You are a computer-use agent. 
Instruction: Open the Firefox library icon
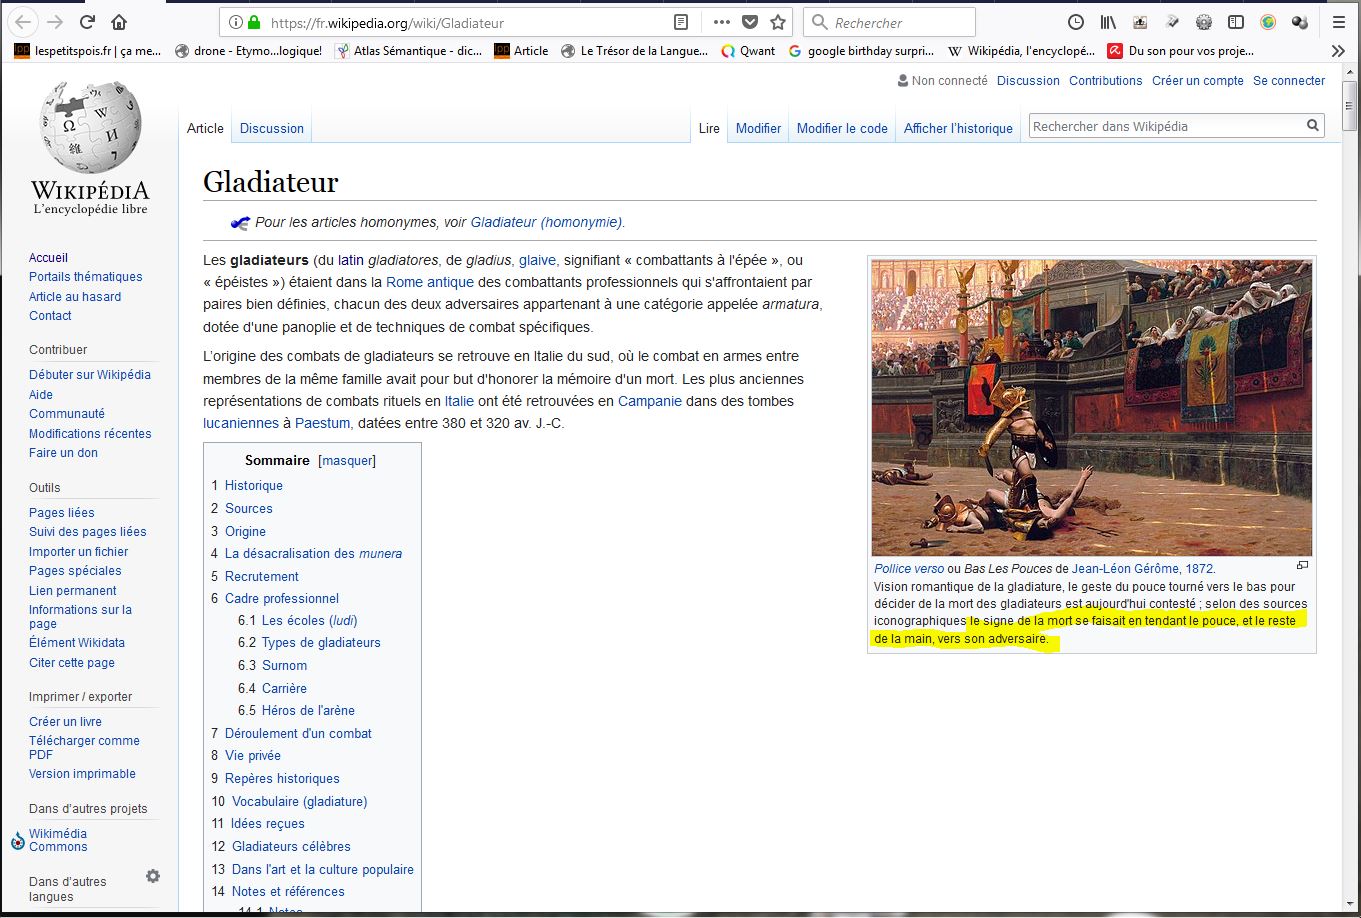(x=1108, y=22)
